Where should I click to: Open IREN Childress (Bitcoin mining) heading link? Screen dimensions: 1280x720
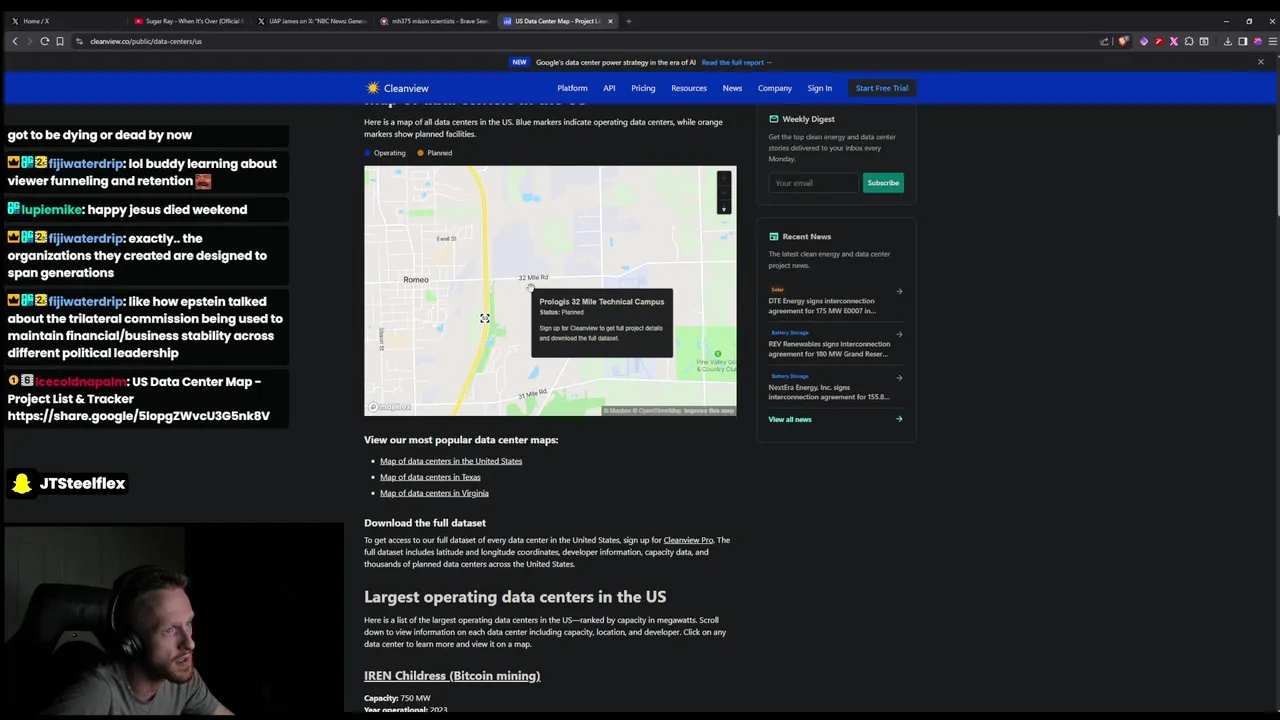[452, 676]
